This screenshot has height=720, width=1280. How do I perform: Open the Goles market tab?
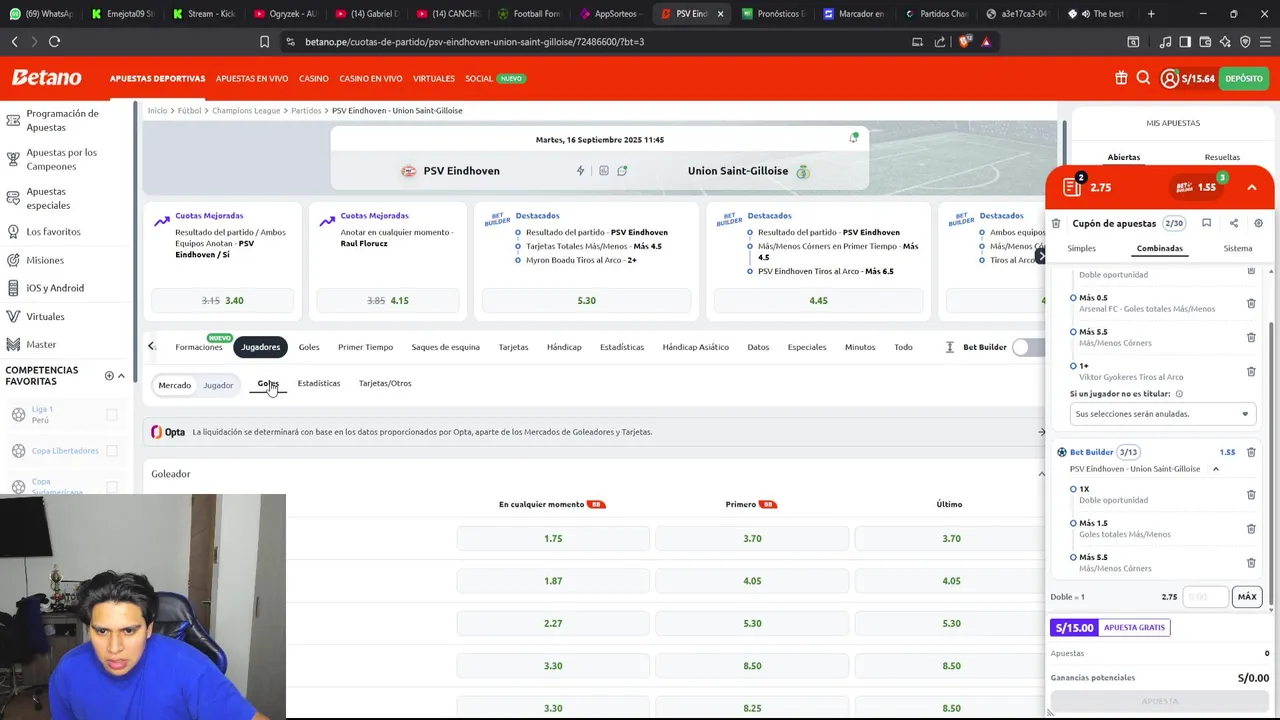pos(309,347)
